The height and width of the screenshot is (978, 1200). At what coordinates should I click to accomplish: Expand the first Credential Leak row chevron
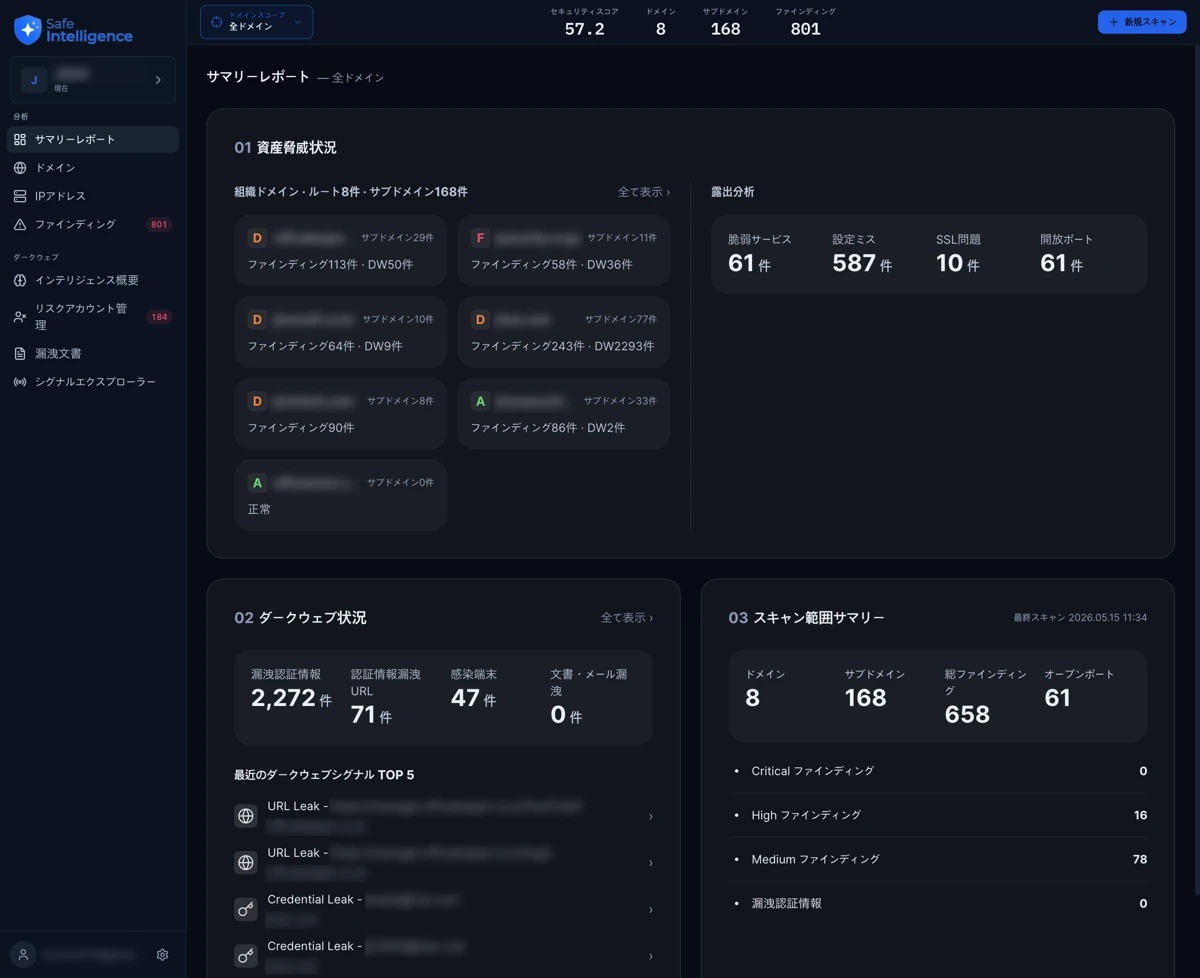click(651, 910)
